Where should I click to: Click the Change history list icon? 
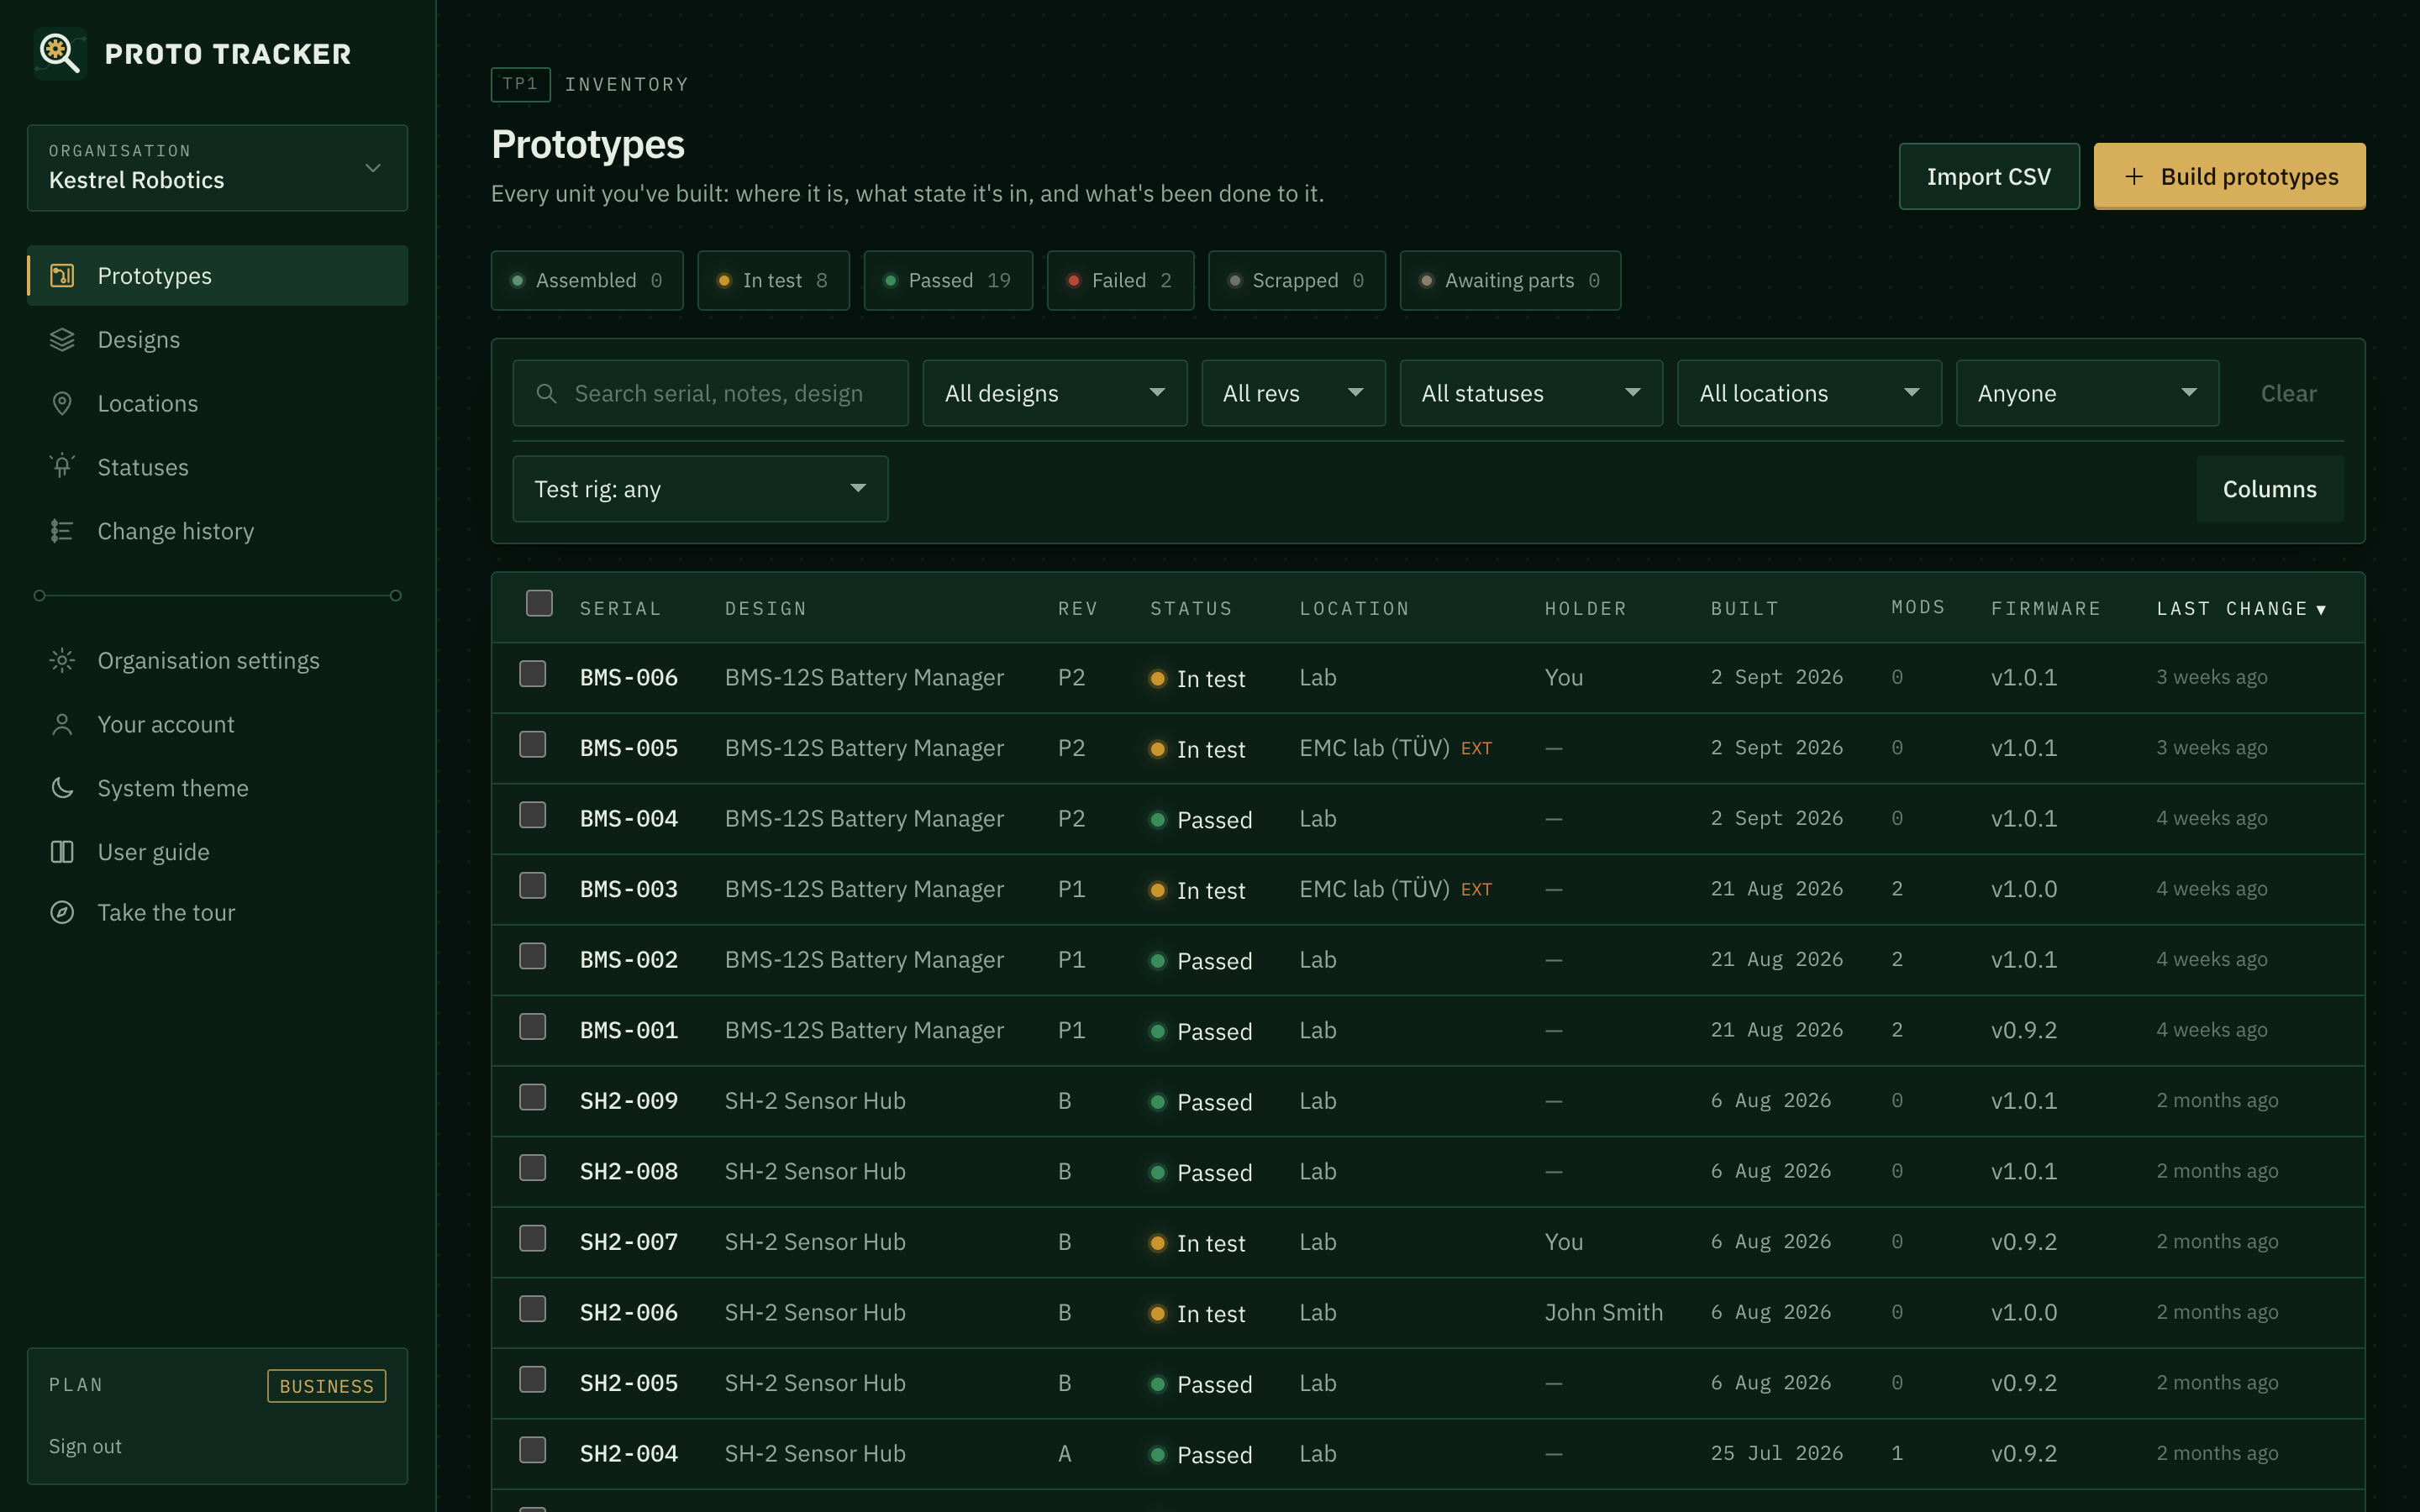(x=62, y=531)
